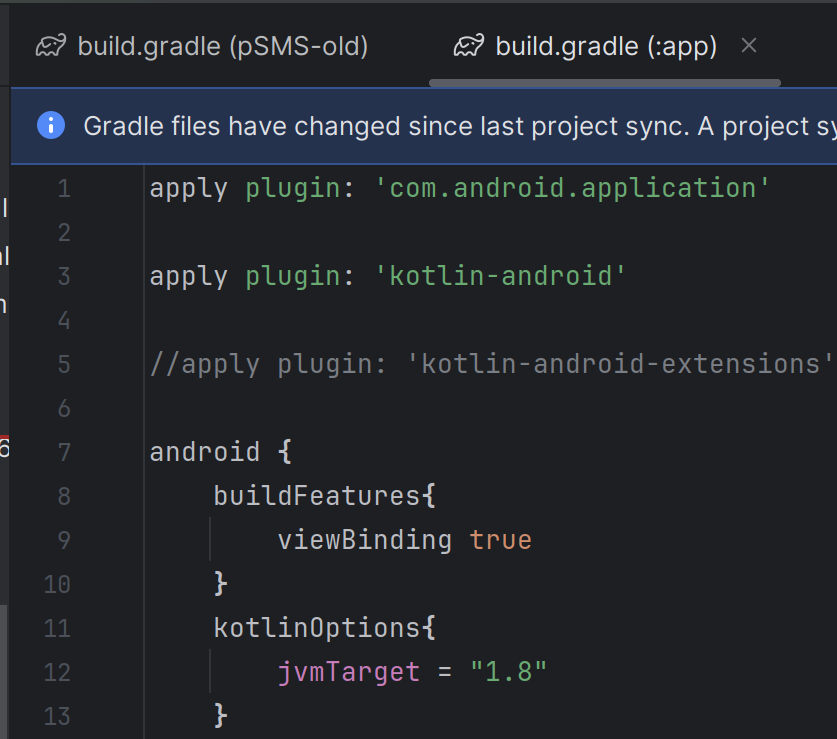
Task: Click Gradle elephant icon on pSMS-old tab
Action: point(51,46)
